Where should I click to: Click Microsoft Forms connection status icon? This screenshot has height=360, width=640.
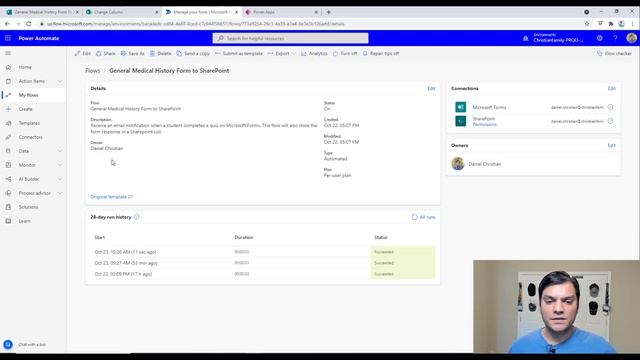610,107
